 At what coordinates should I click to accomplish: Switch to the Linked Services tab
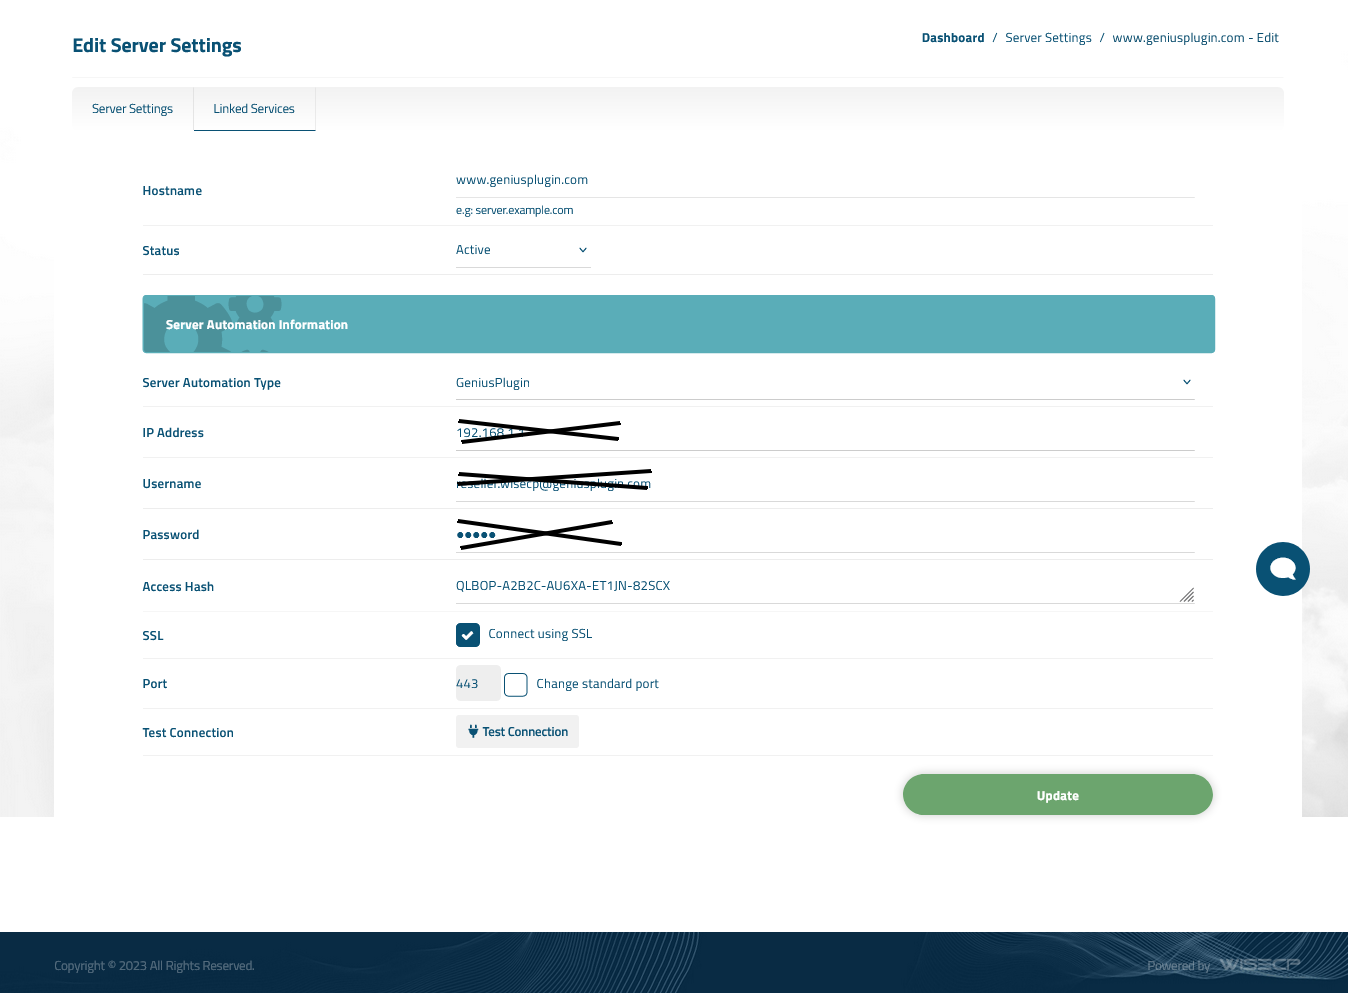(254, 109)
